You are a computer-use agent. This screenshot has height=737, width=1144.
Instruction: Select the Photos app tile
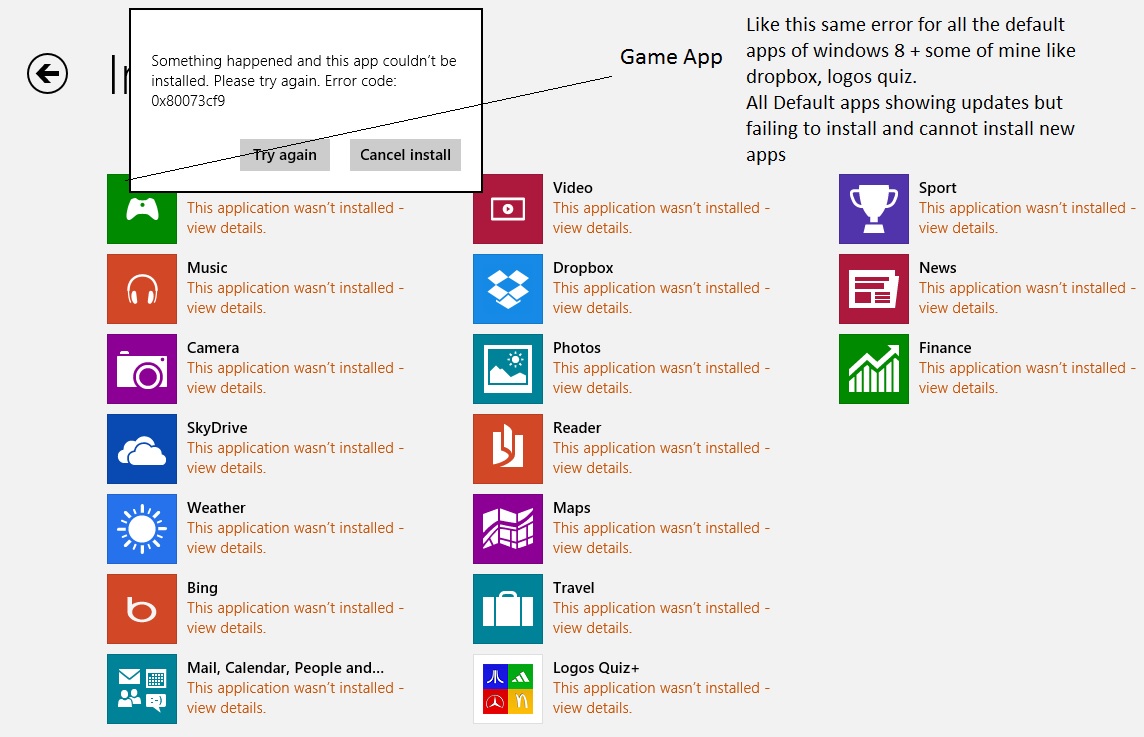click(x=508, y=368)
